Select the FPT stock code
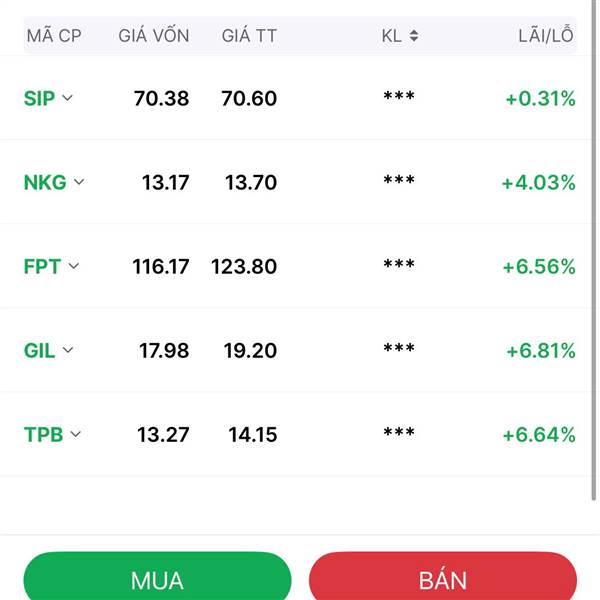 [42, 266]
